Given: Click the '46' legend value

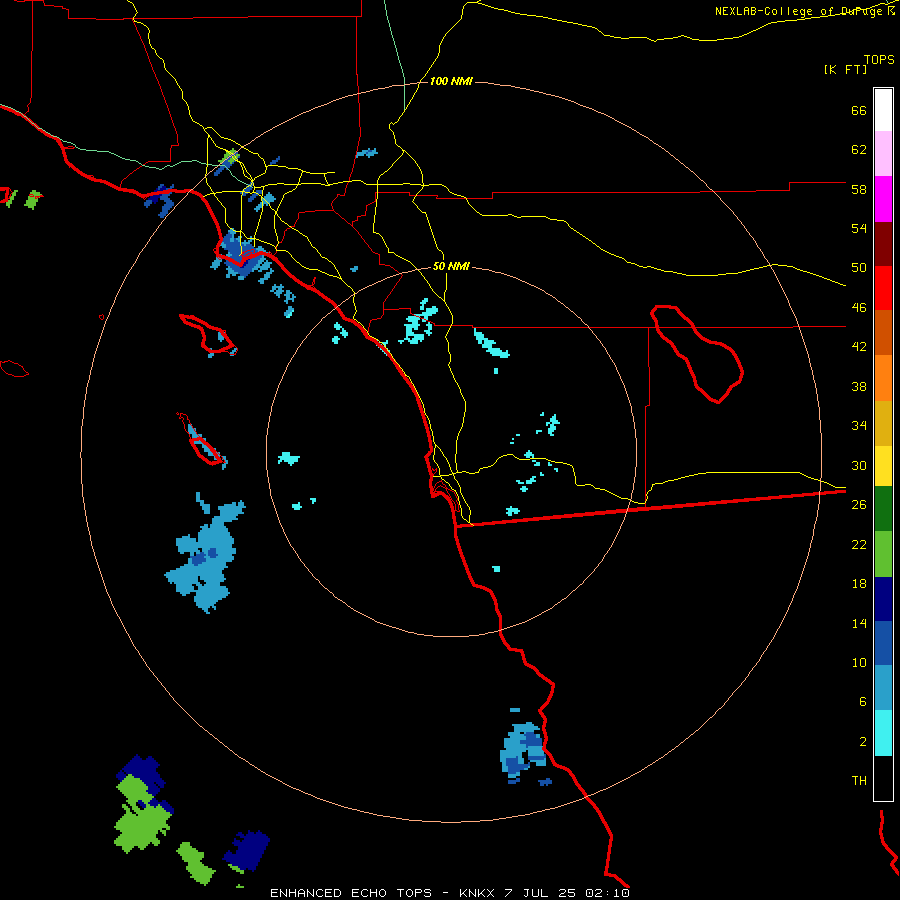Looking at the screenshot, I should coord(859,308).
